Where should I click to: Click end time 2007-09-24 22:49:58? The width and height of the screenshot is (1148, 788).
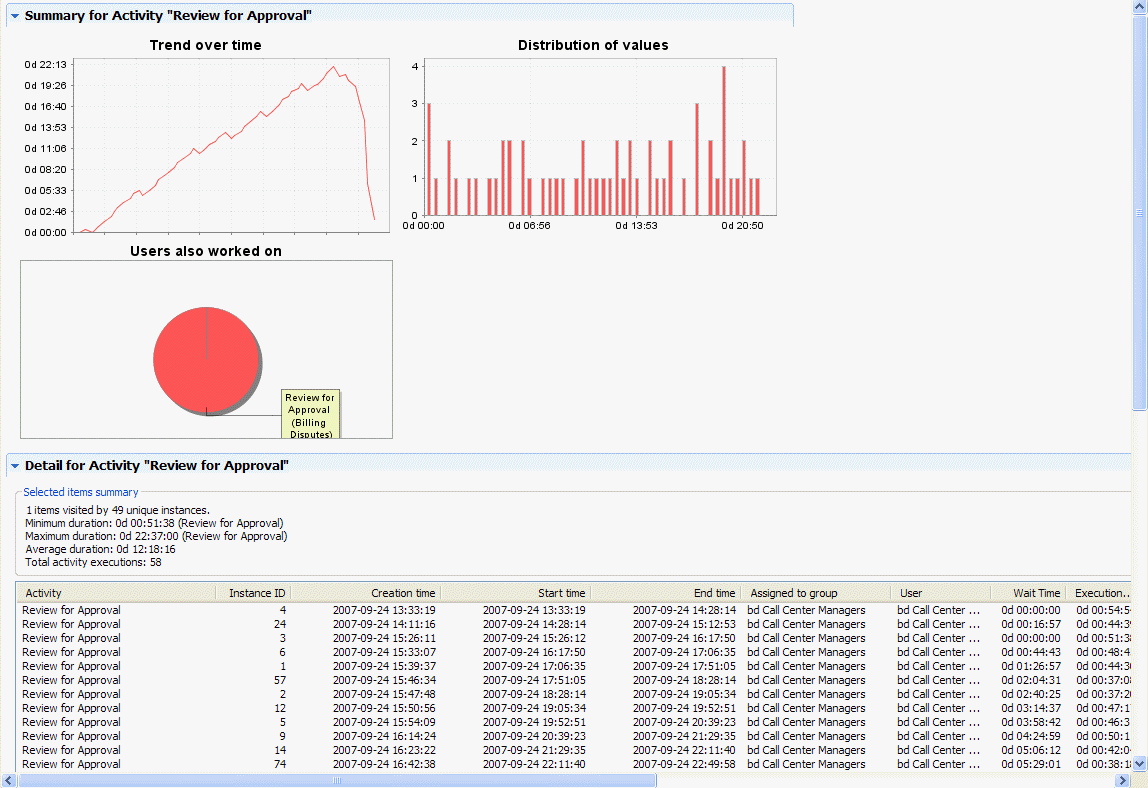(x=685, y=764)
